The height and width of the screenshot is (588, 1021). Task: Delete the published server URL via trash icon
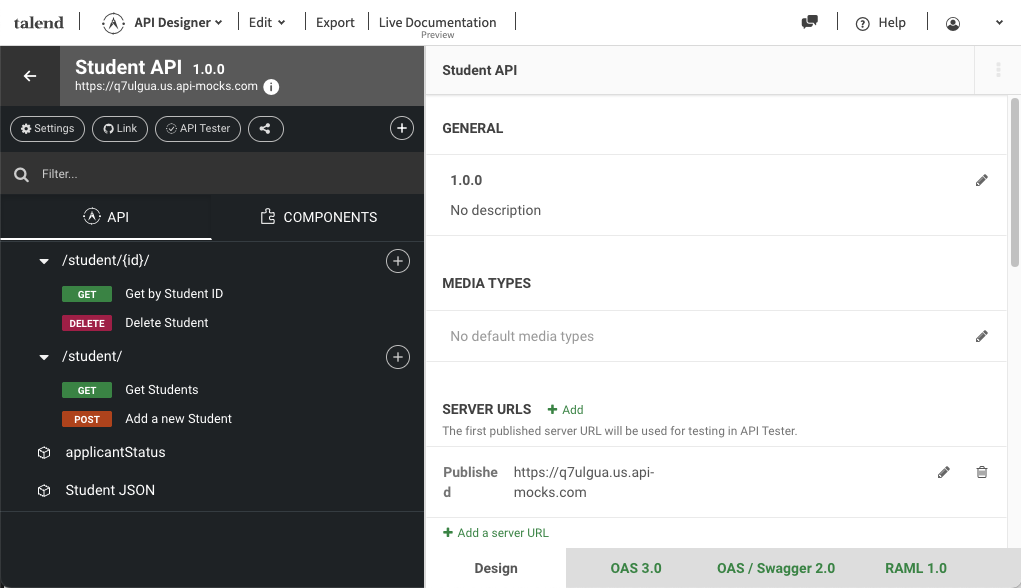click(981, 472)
